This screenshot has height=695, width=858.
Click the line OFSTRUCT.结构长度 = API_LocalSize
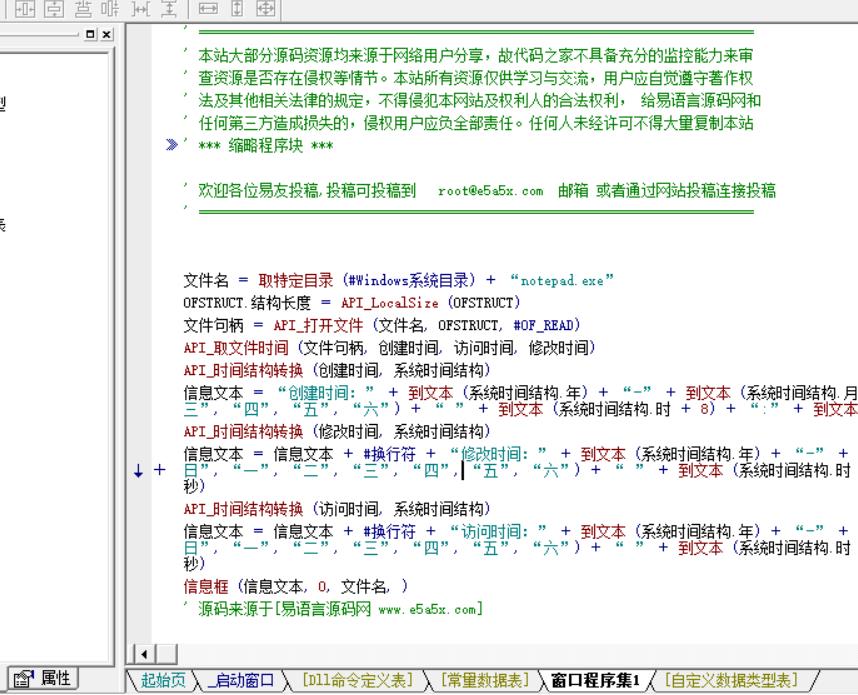(x=351, y=303)
